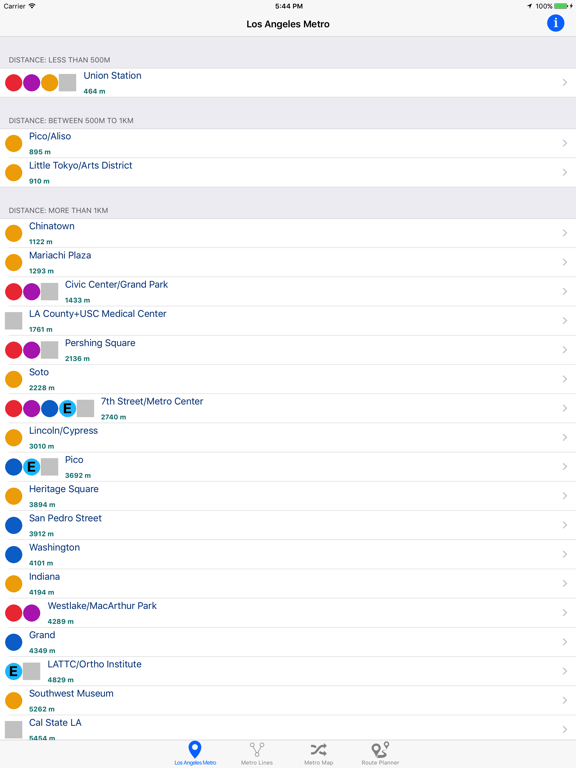Select the Civic Center/Grand Park station name
The image size is (576, 768).
coord(116,285)
